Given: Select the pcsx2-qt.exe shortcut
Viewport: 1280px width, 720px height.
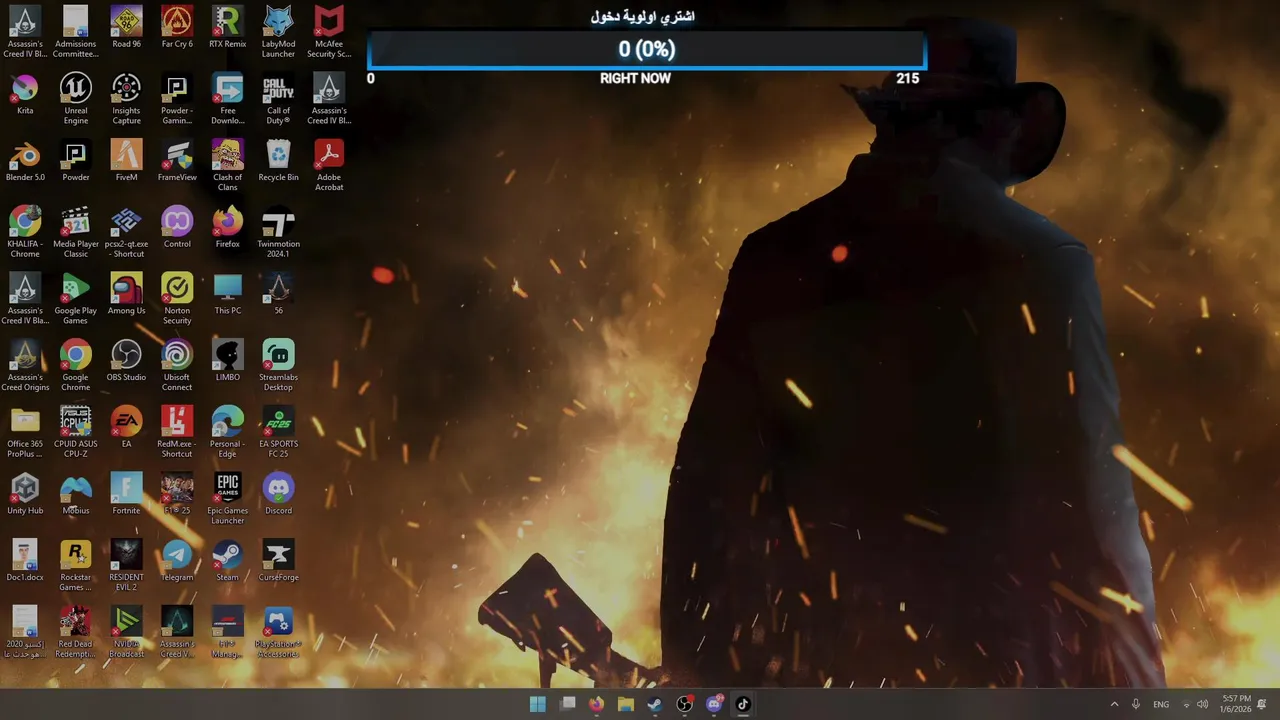Looking at the screenshot, I should pyautogui.click(x=126, y=232).
